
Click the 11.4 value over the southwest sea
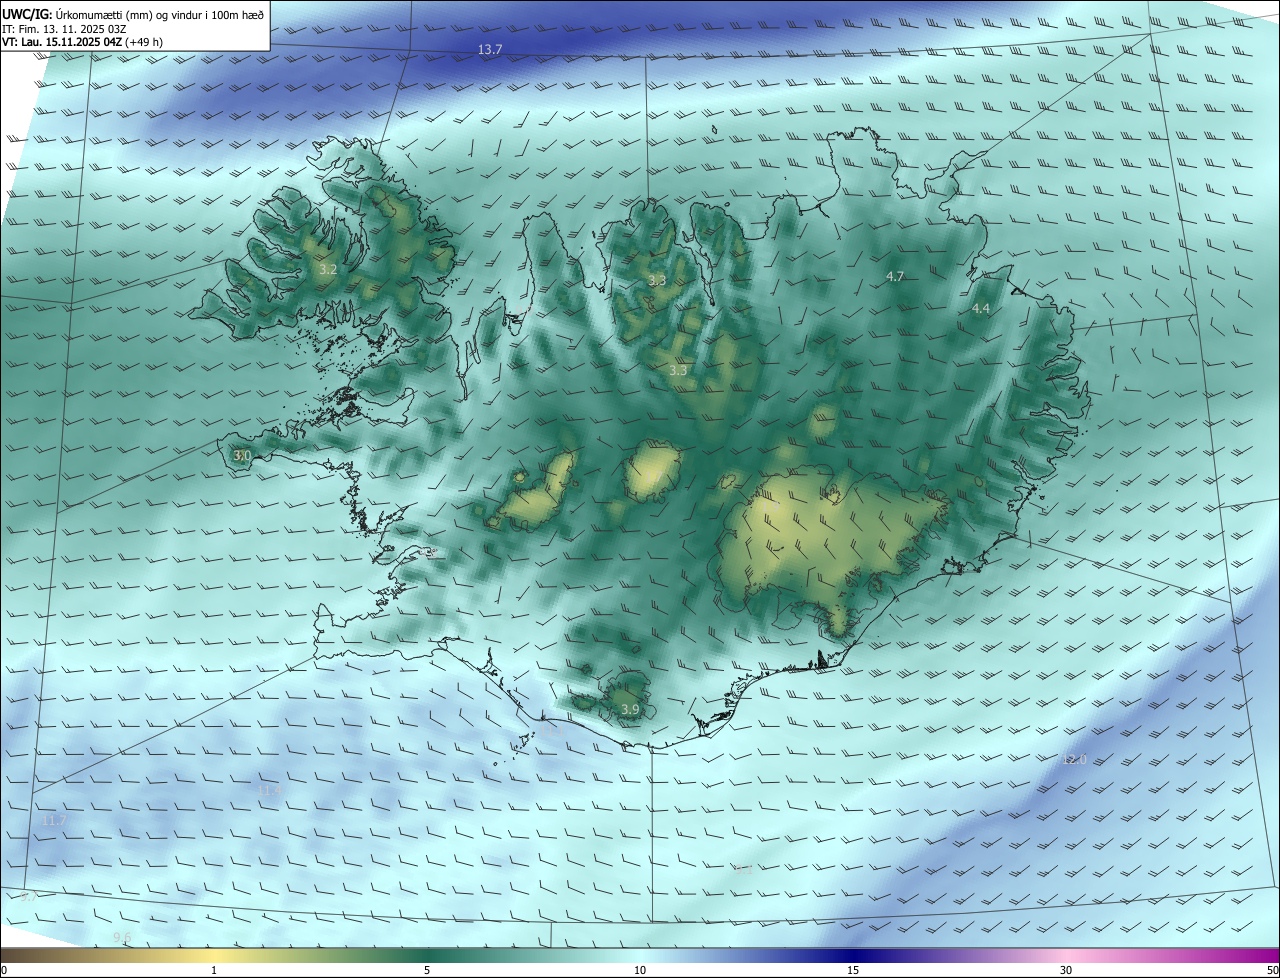(271, 790)
